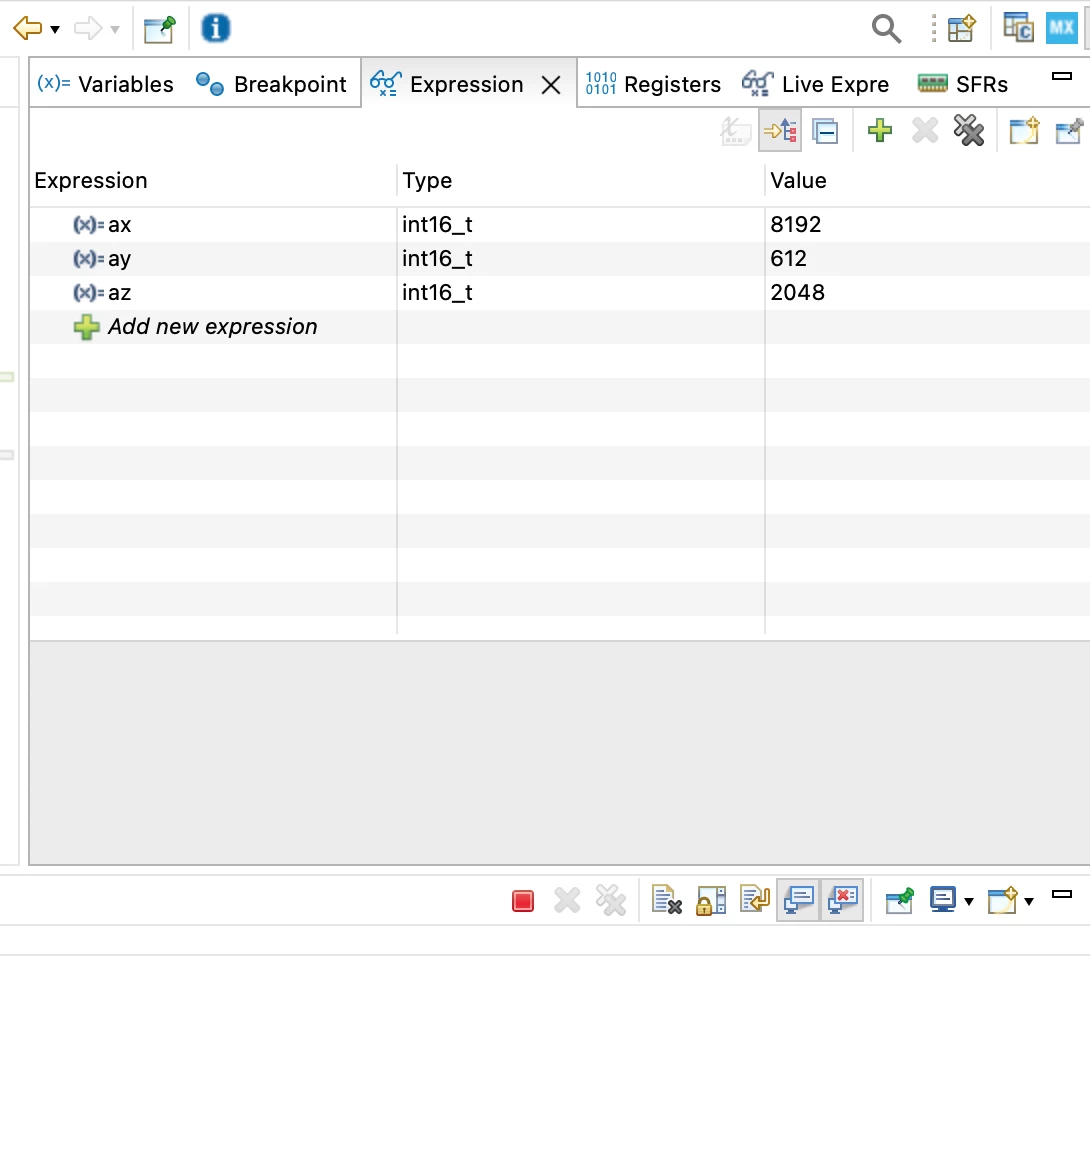Minimize the Expression view panel
Screen dimensions: 1090x1158
pyautogui.click(x=1062, y=75)
